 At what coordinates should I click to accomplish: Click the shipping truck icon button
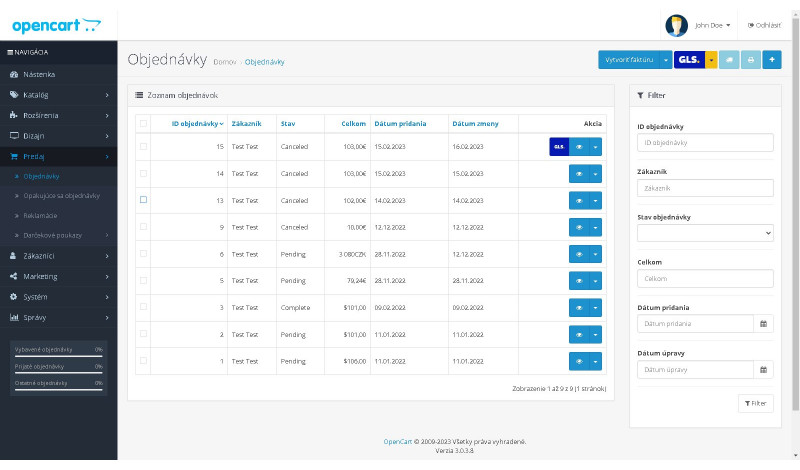729,60
